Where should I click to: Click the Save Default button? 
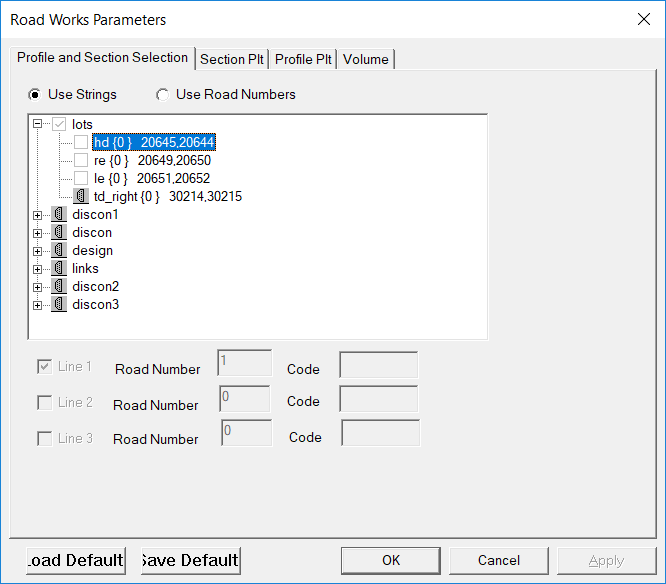(189, 560)
